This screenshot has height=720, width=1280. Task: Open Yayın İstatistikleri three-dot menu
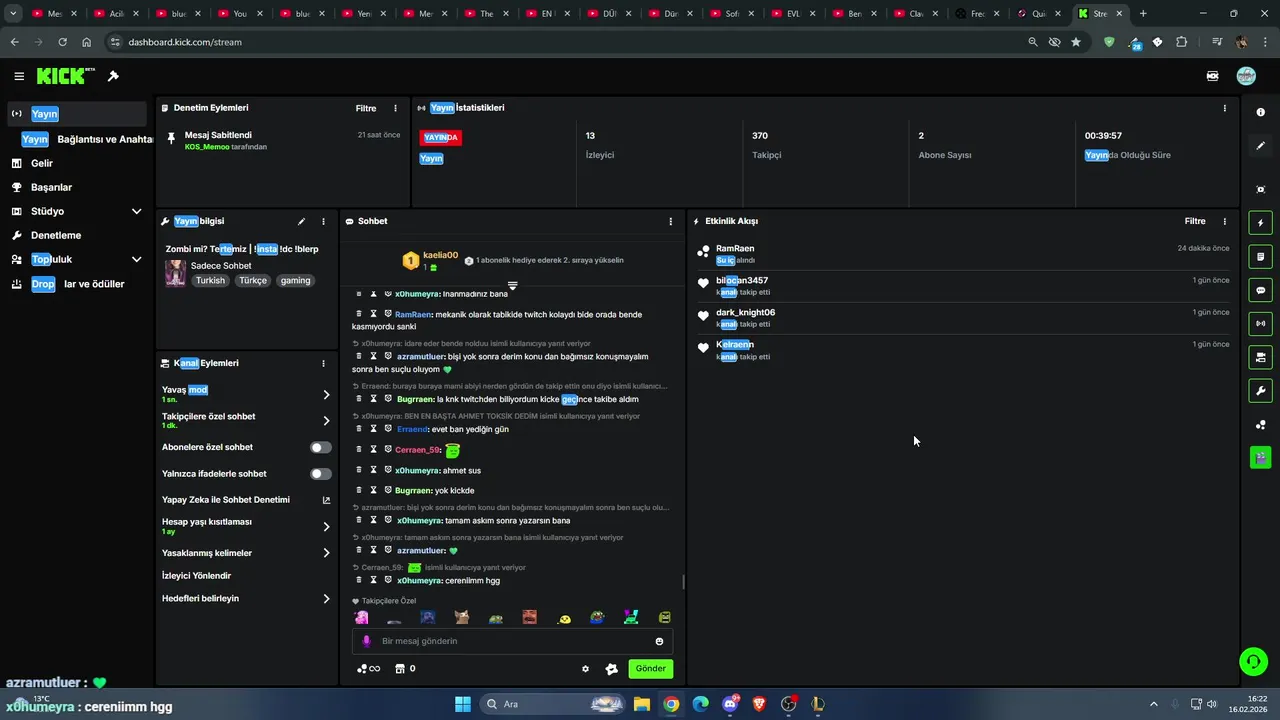pos(1224,108)
